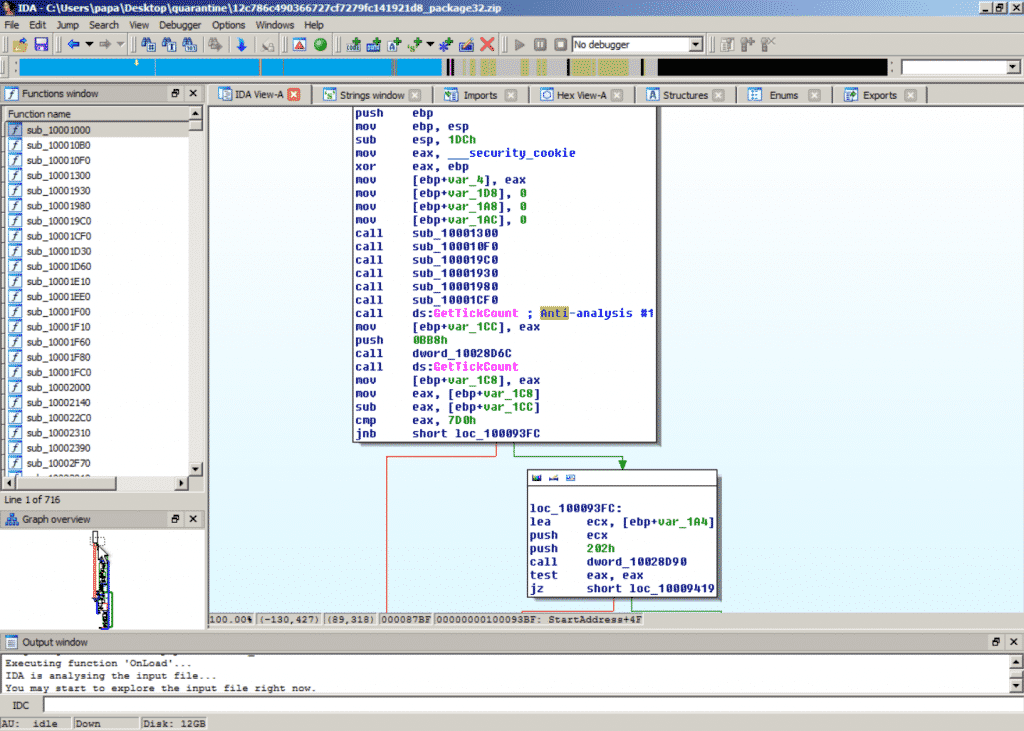Open the forward-history dropdown arrow
The width and height of the screenshot is (1024, 731).
tap(120, 44)
